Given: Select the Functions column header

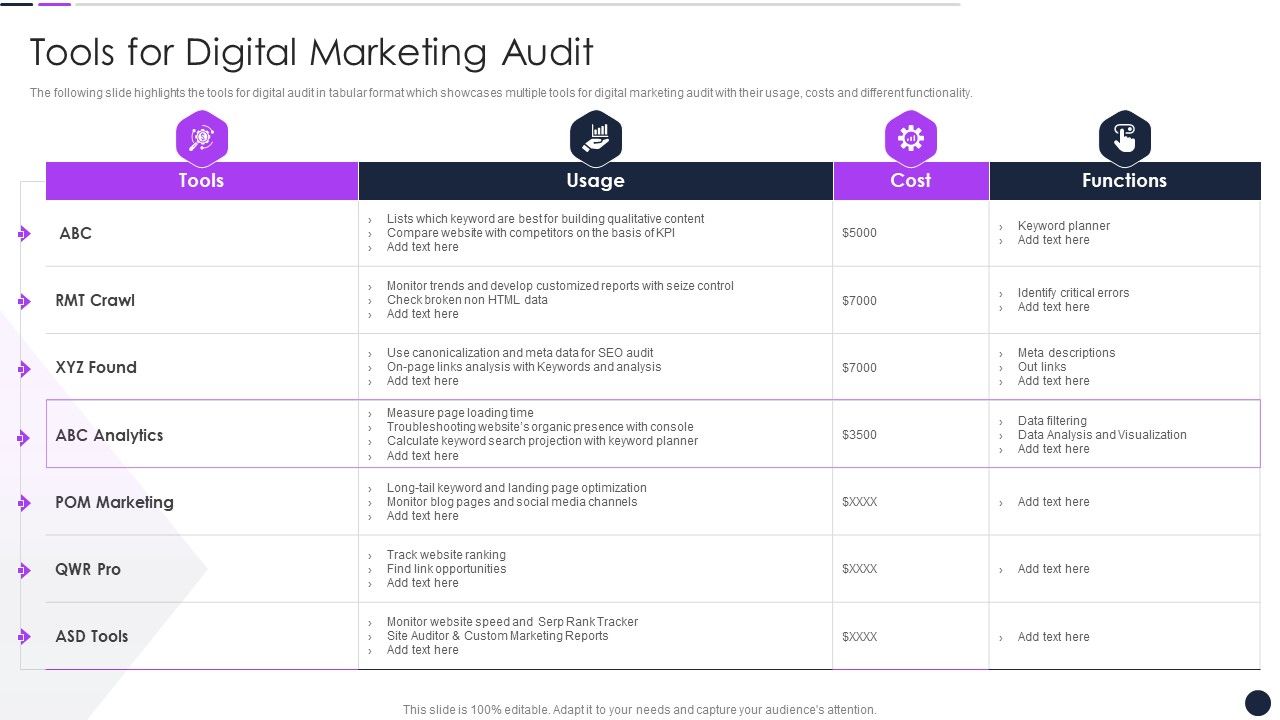Looking at the screenshot, I should click(x=1125, y=181).
